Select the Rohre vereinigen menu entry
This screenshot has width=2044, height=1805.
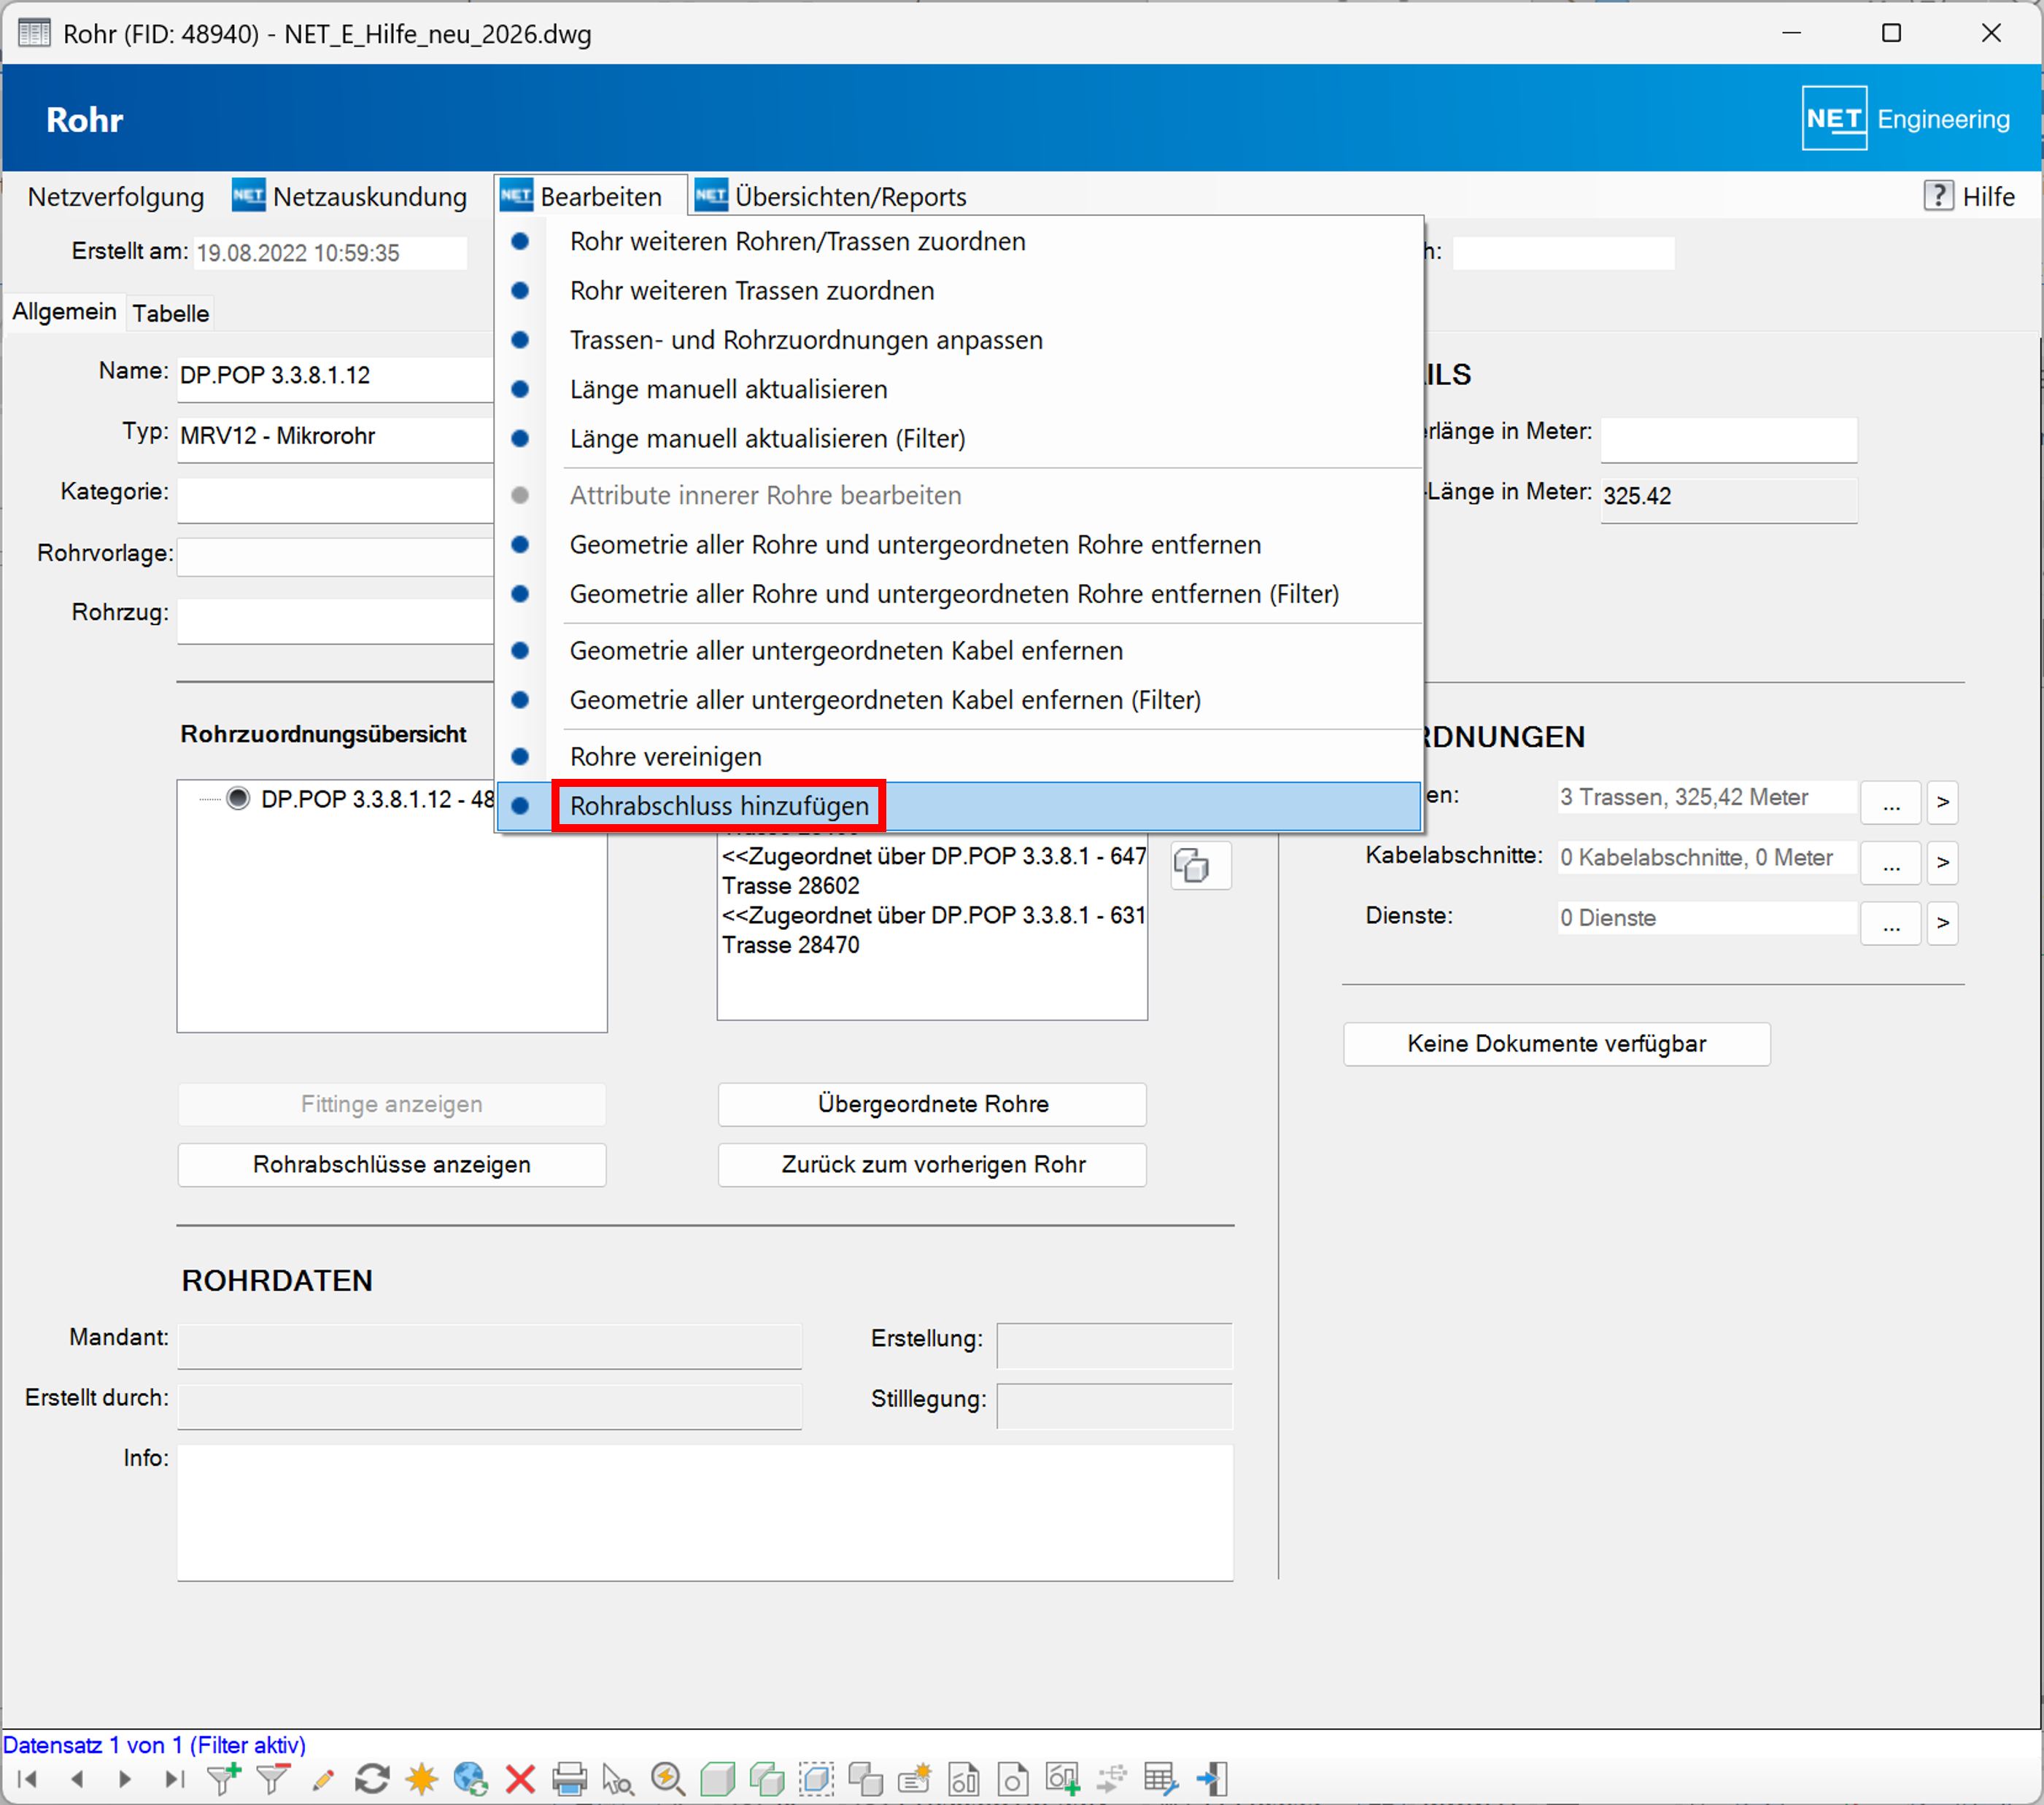[958, 757]
